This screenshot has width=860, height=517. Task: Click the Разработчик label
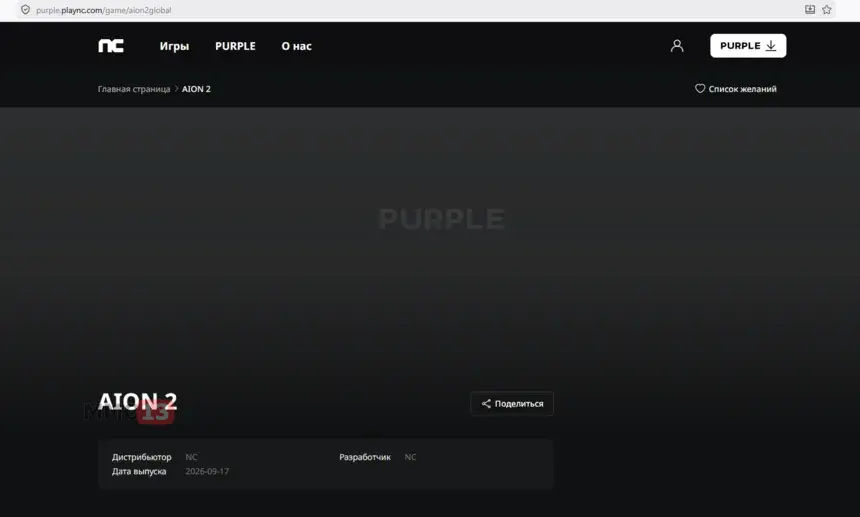[365, 457]
